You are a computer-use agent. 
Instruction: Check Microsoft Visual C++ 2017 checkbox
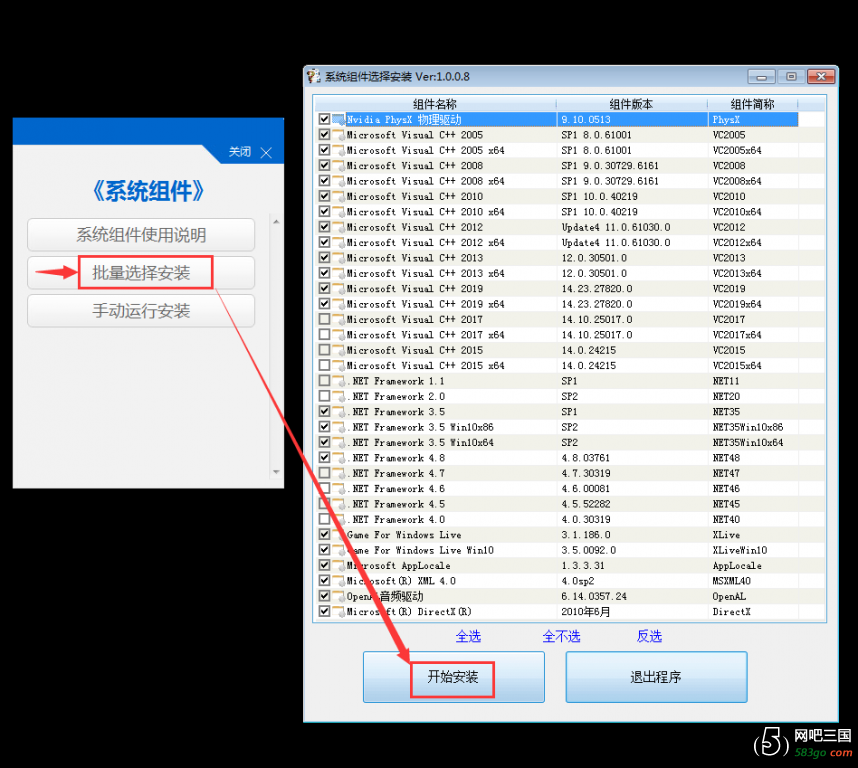324,319
